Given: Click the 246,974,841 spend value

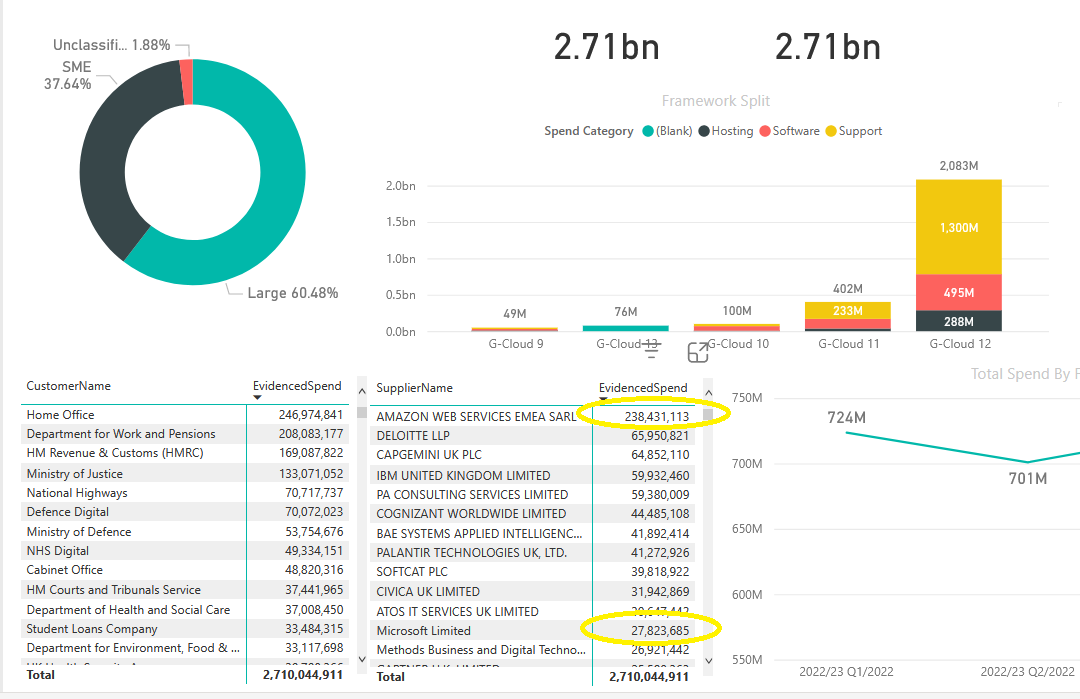Looking at the screenshot, I should [x=311, y=415].
